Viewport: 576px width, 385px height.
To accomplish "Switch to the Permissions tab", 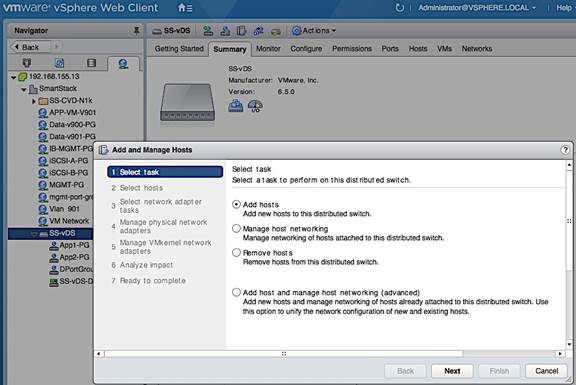I will tap(352, 48).
